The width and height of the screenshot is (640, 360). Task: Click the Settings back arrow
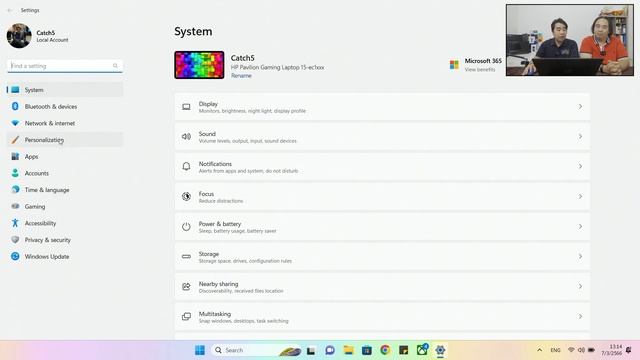(x=9, y=10)
